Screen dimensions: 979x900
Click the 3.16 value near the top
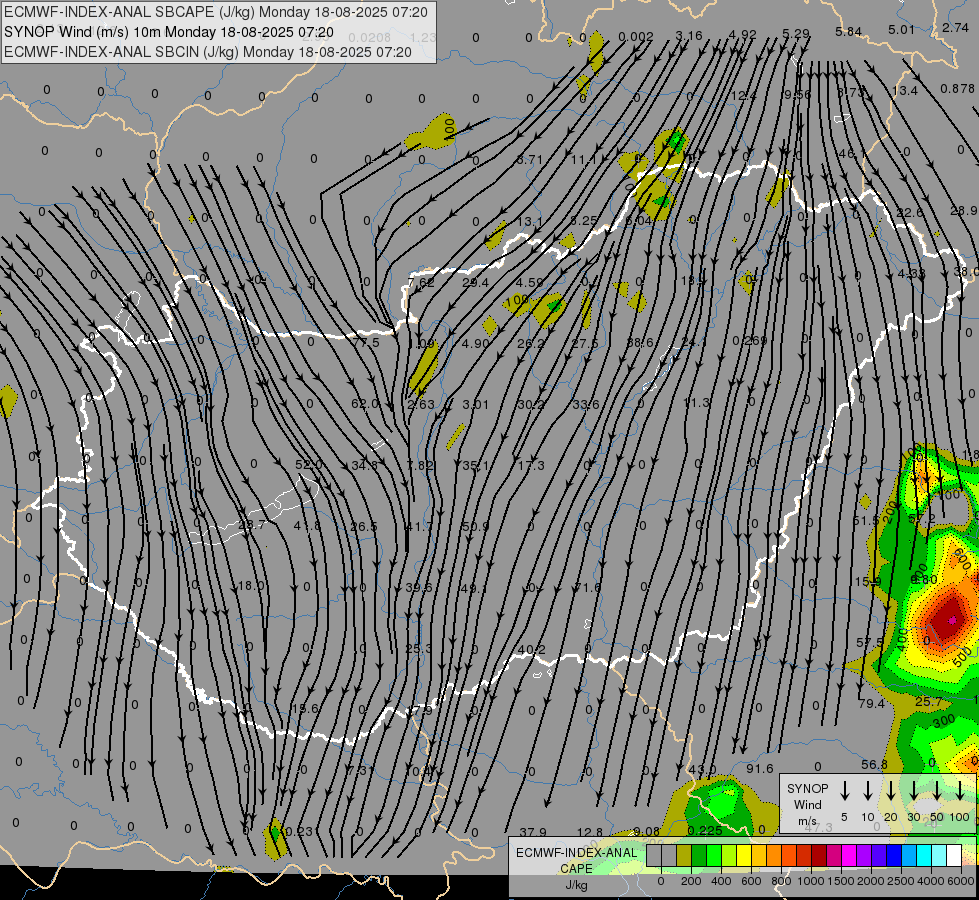click(689, 35)
